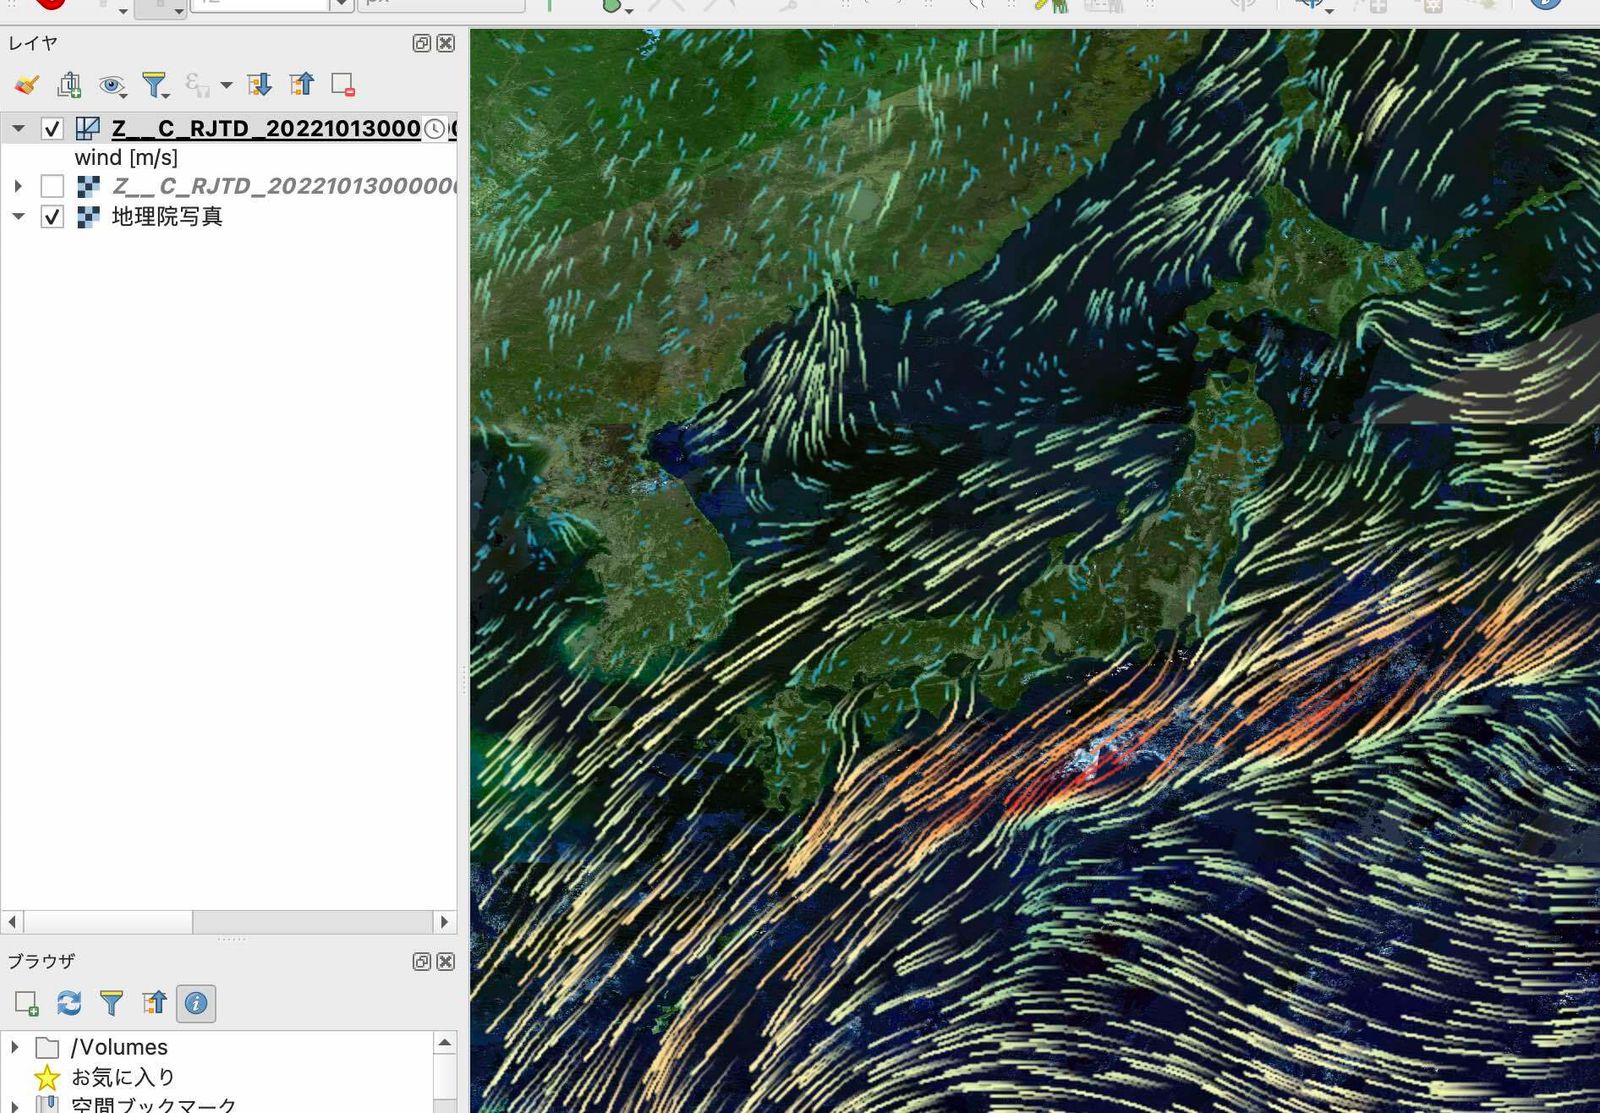Expand the /Volumes folder
1600x1113 pixels.
coord(15,1047)
